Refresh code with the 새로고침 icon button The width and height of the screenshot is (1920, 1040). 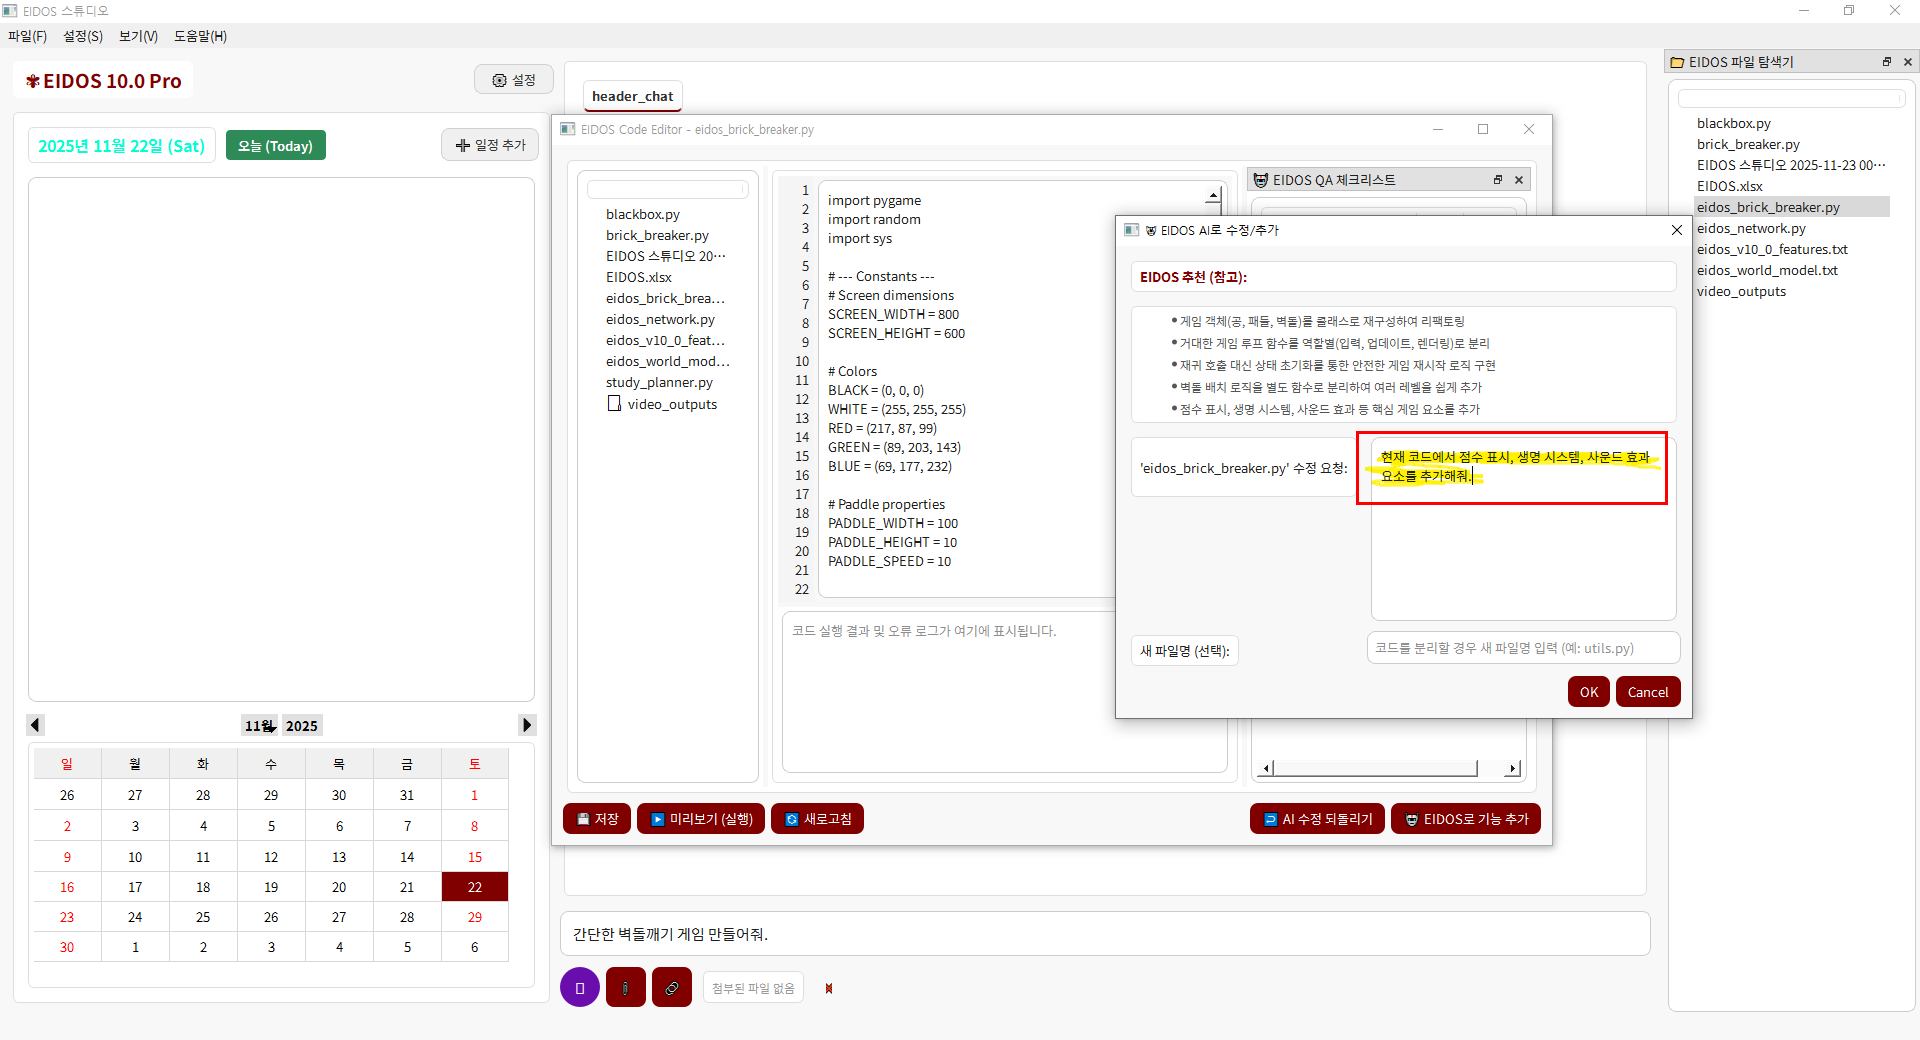817,818
